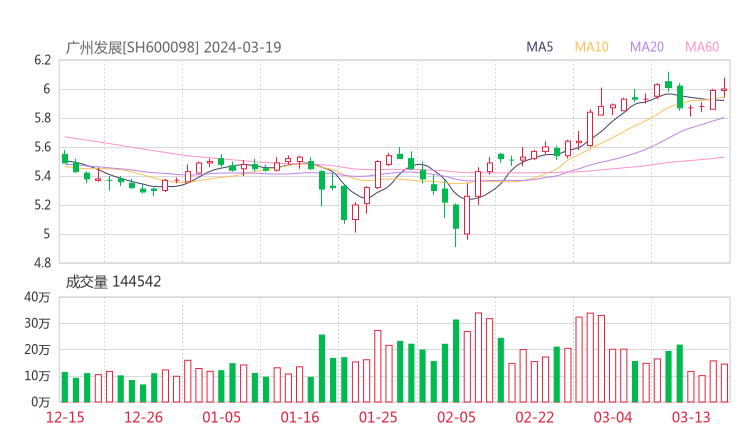
Task: Click the MA5 legend label
Action: click(539, 47)
